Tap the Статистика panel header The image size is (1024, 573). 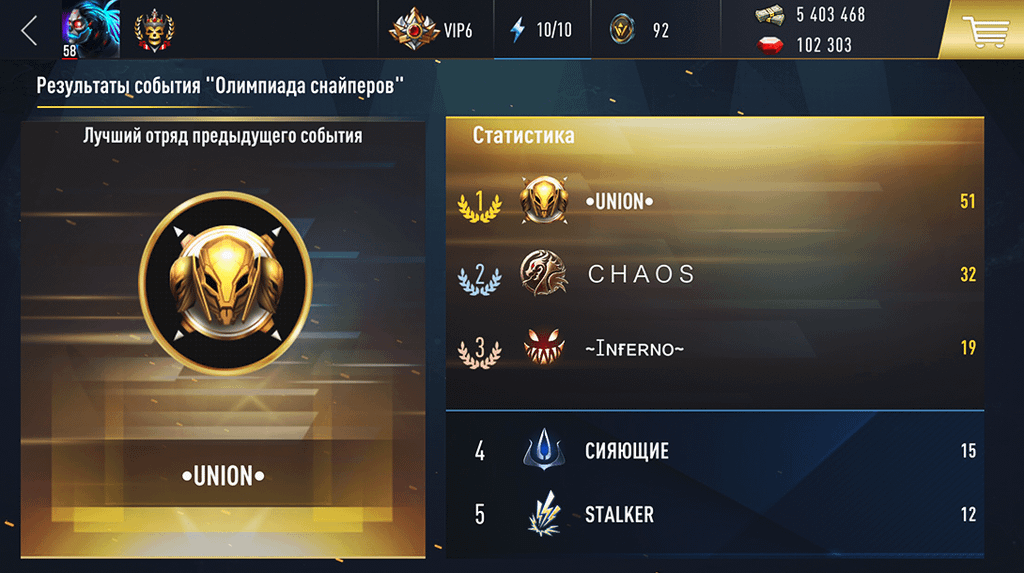[523, 135]
